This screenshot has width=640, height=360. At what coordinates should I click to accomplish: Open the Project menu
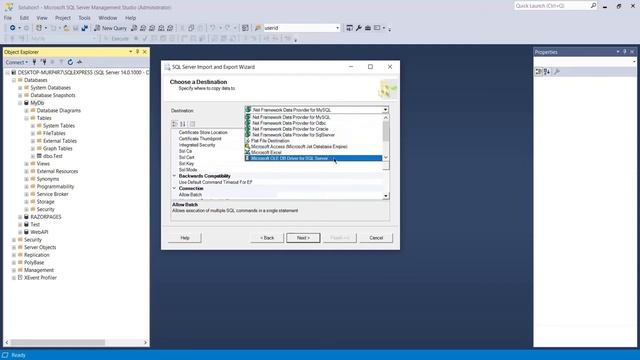point(62,18)
